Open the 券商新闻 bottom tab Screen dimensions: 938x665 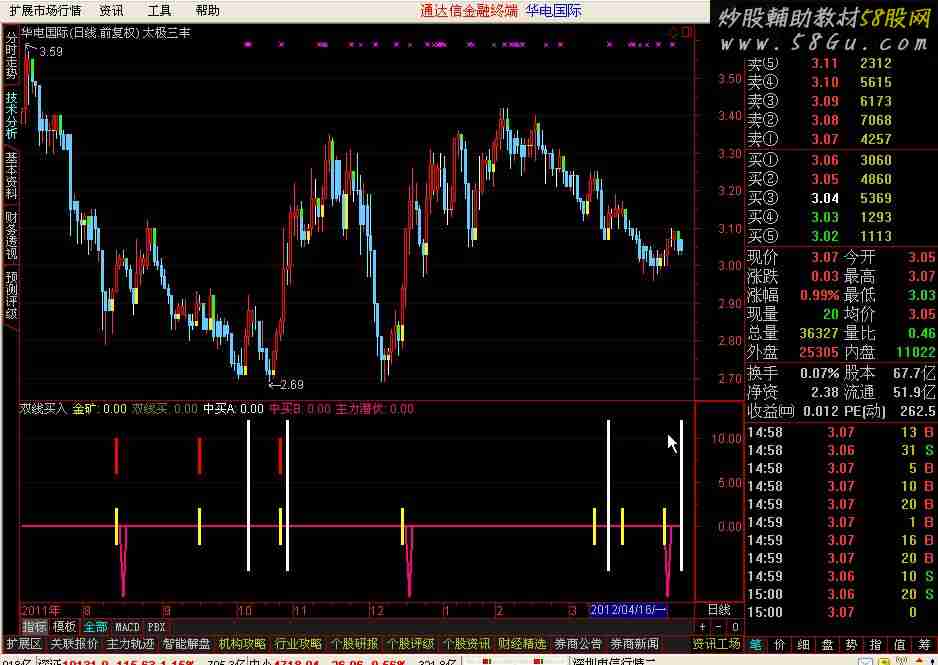tap(635, 643)
